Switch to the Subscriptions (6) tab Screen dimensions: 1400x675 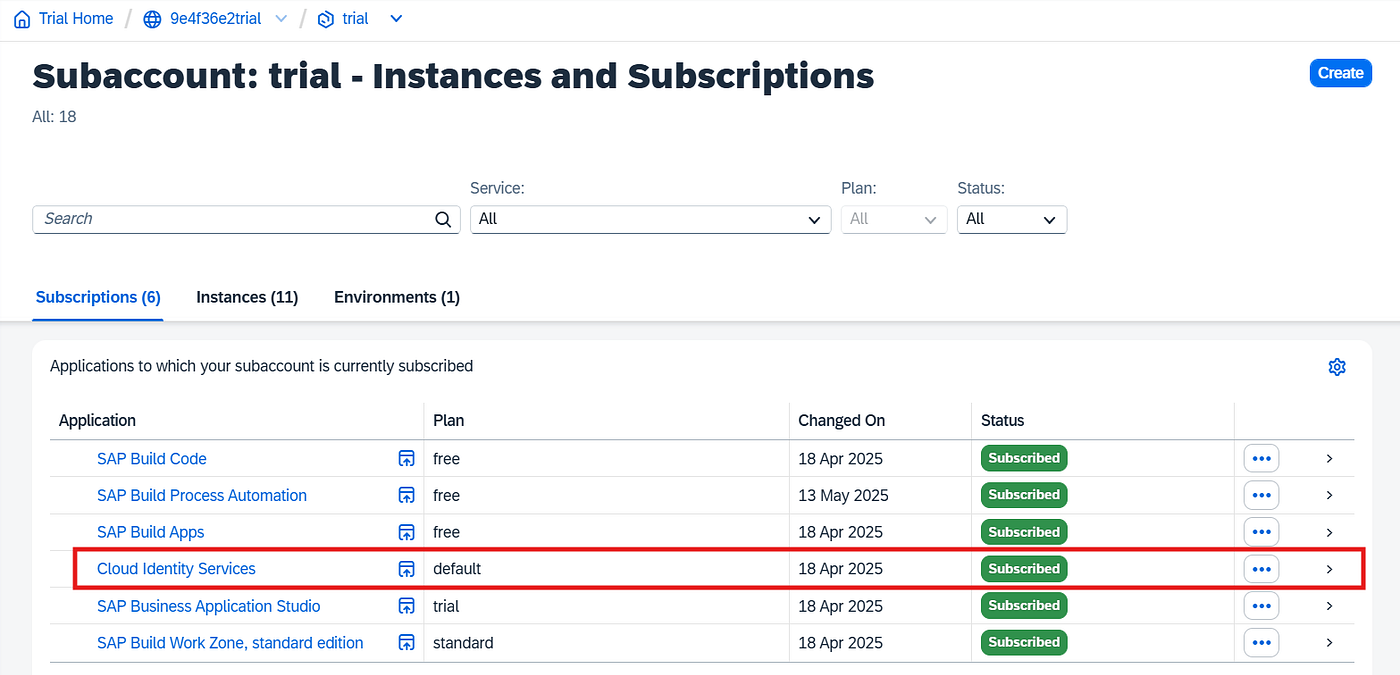pyautogui.click(x=98, y=297)
